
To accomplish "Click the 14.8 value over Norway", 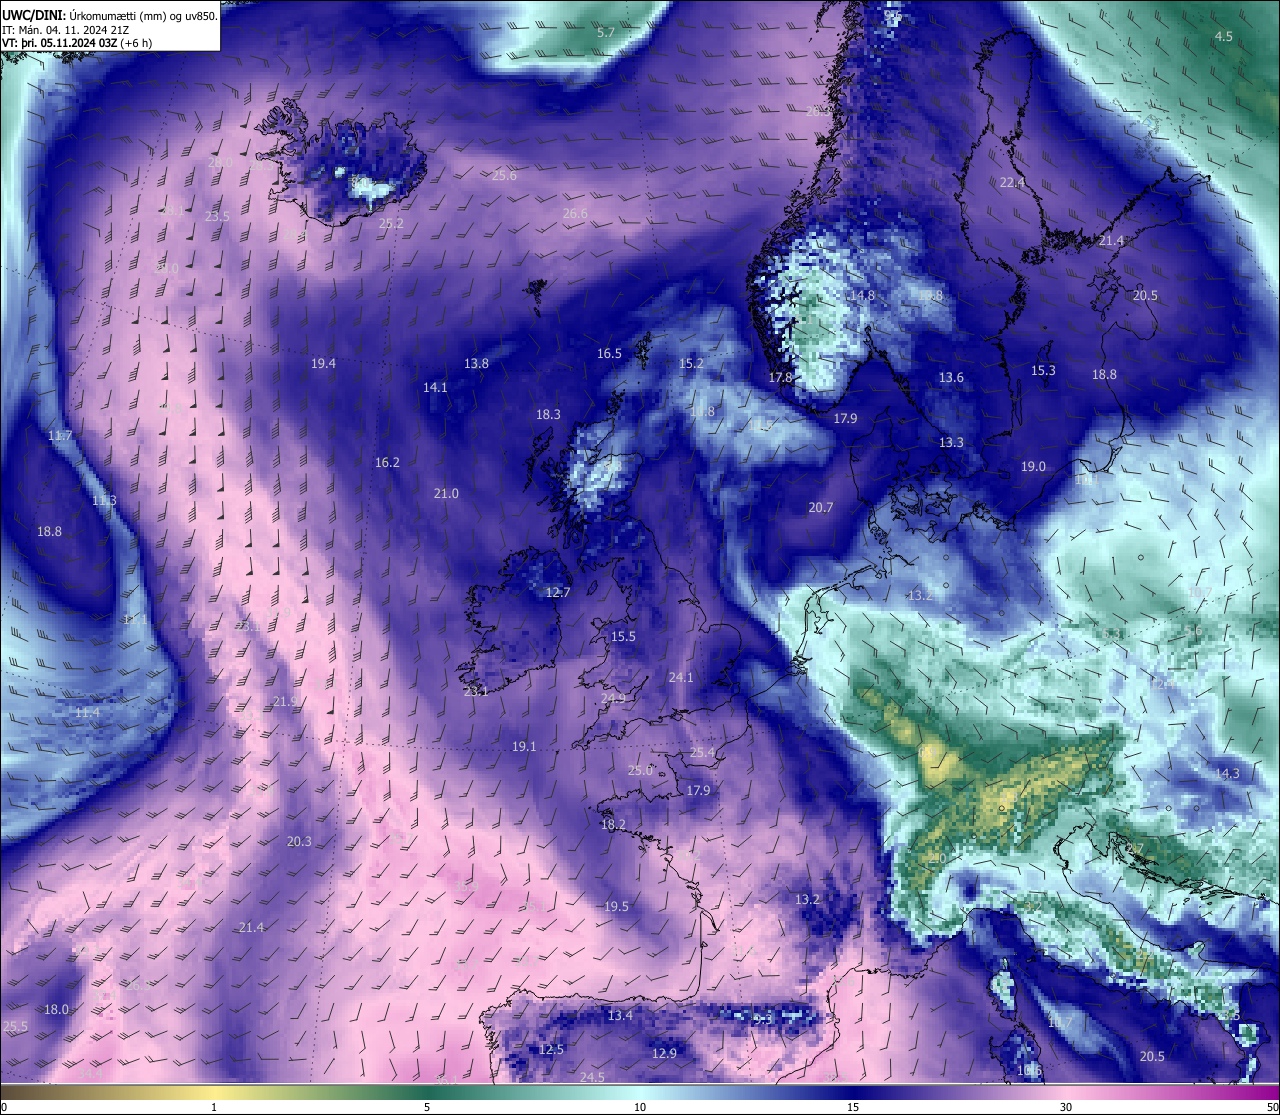I will tap(862, 296).
